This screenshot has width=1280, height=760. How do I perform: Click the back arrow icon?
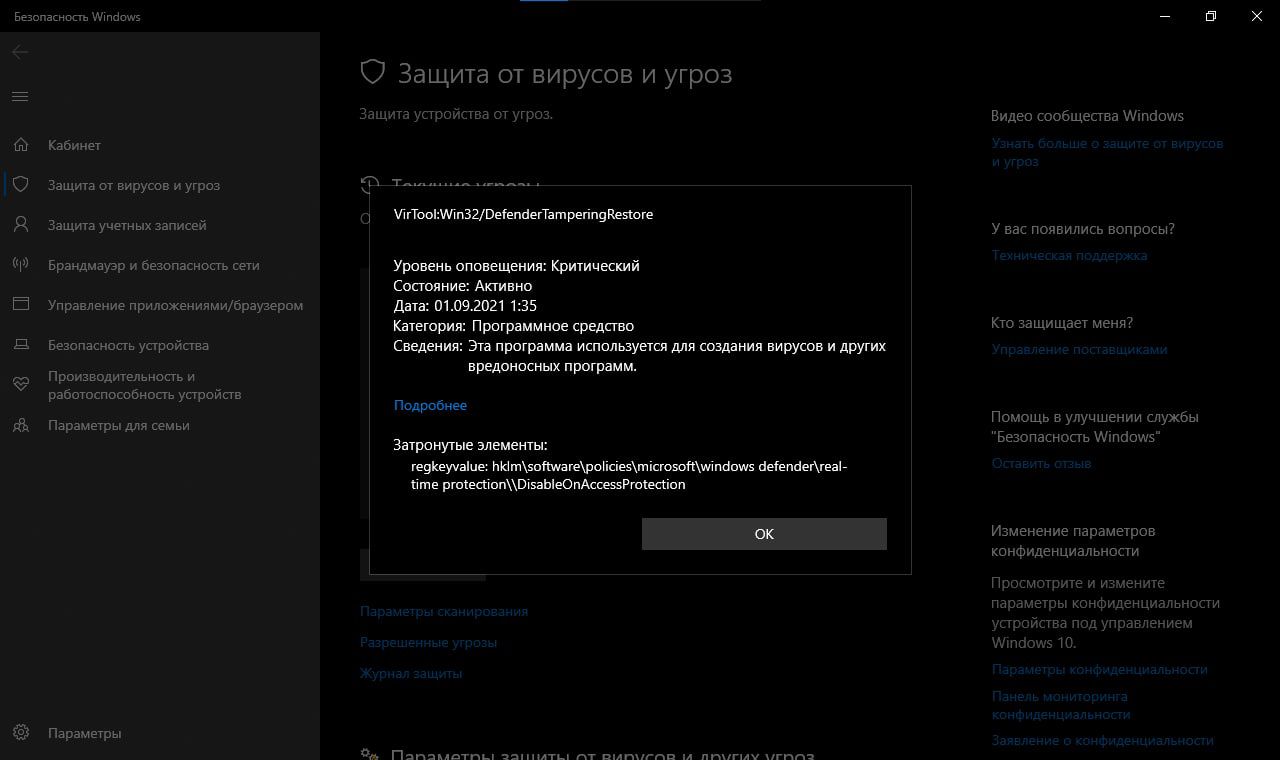20,52
